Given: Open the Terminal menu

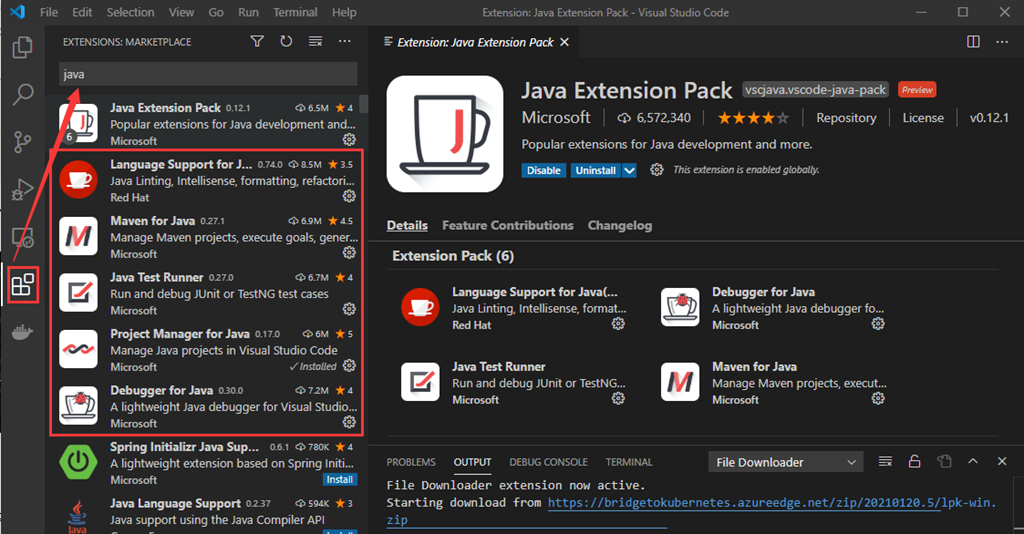Looking at the screenshot, I should tap(295, 12).
